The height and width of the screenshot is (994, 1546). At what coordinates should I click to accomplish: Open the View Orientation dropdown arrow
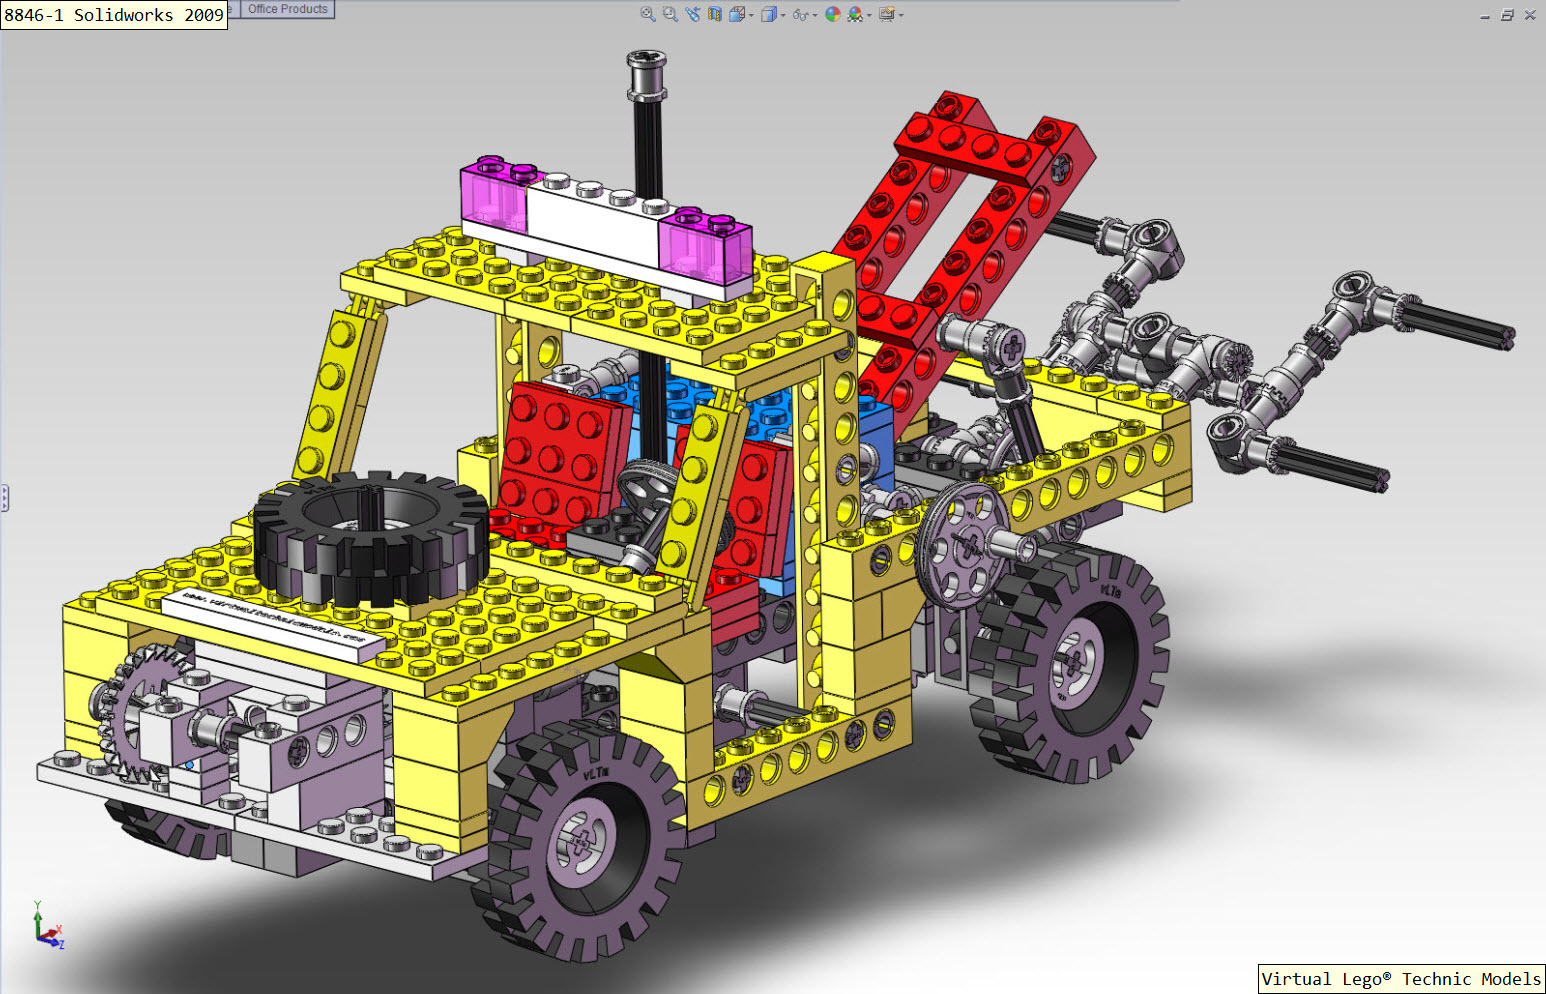751,15
